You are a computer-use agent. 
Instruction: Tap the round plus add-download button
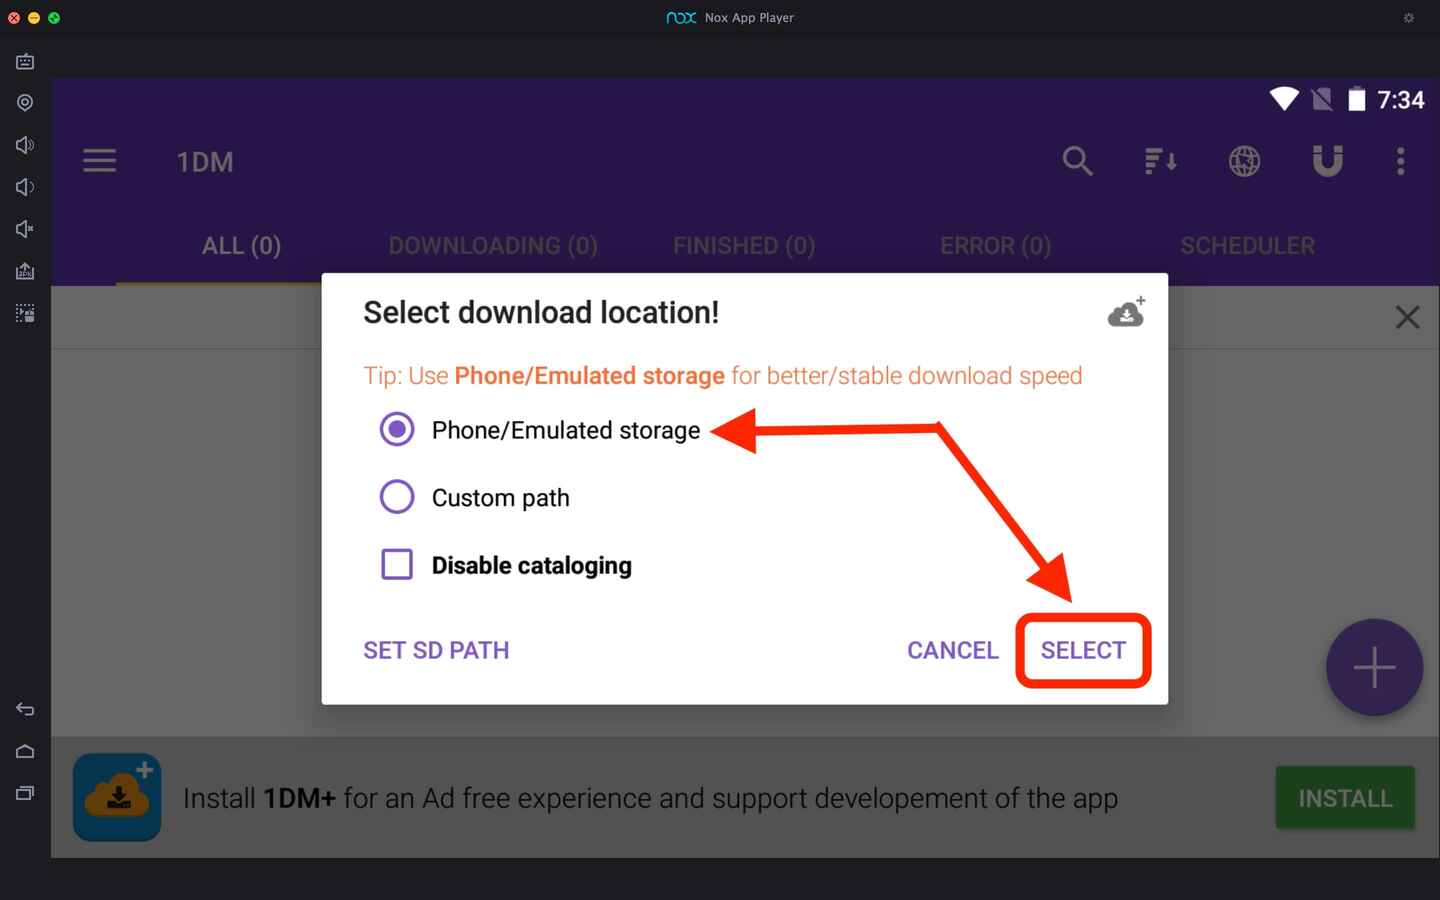1374,667
